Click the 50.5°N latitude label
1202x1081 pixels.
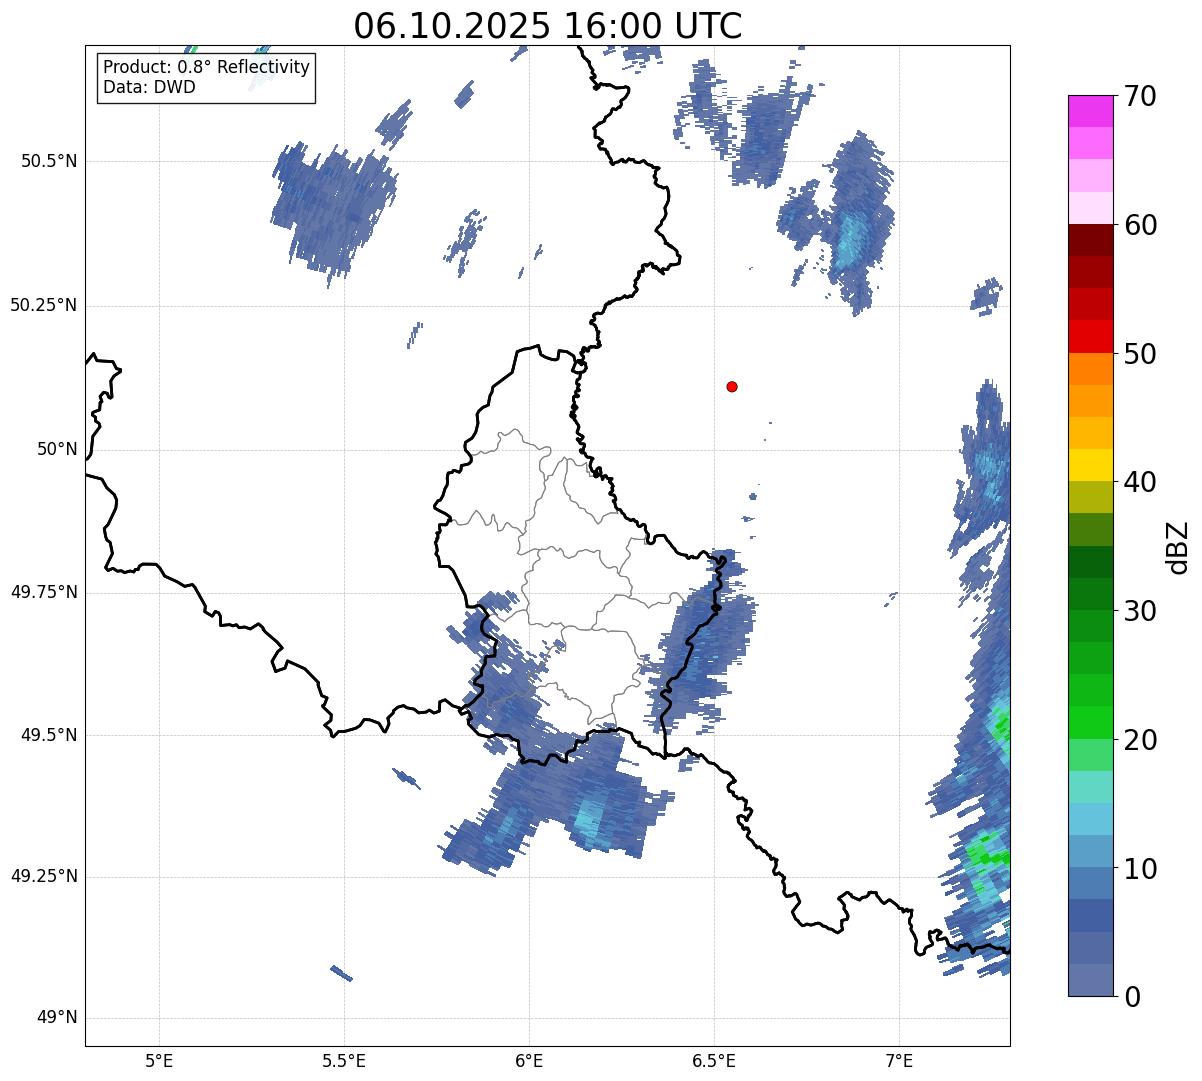(49, 161)
